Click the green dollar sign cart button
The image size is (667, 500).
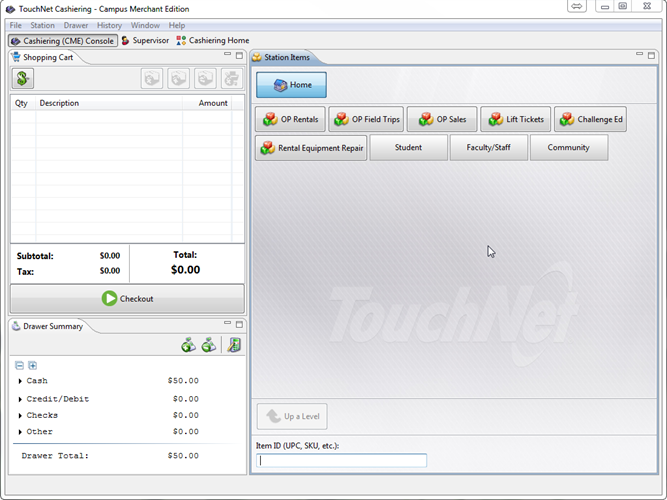pyautogui.click(x=22, y=78)
